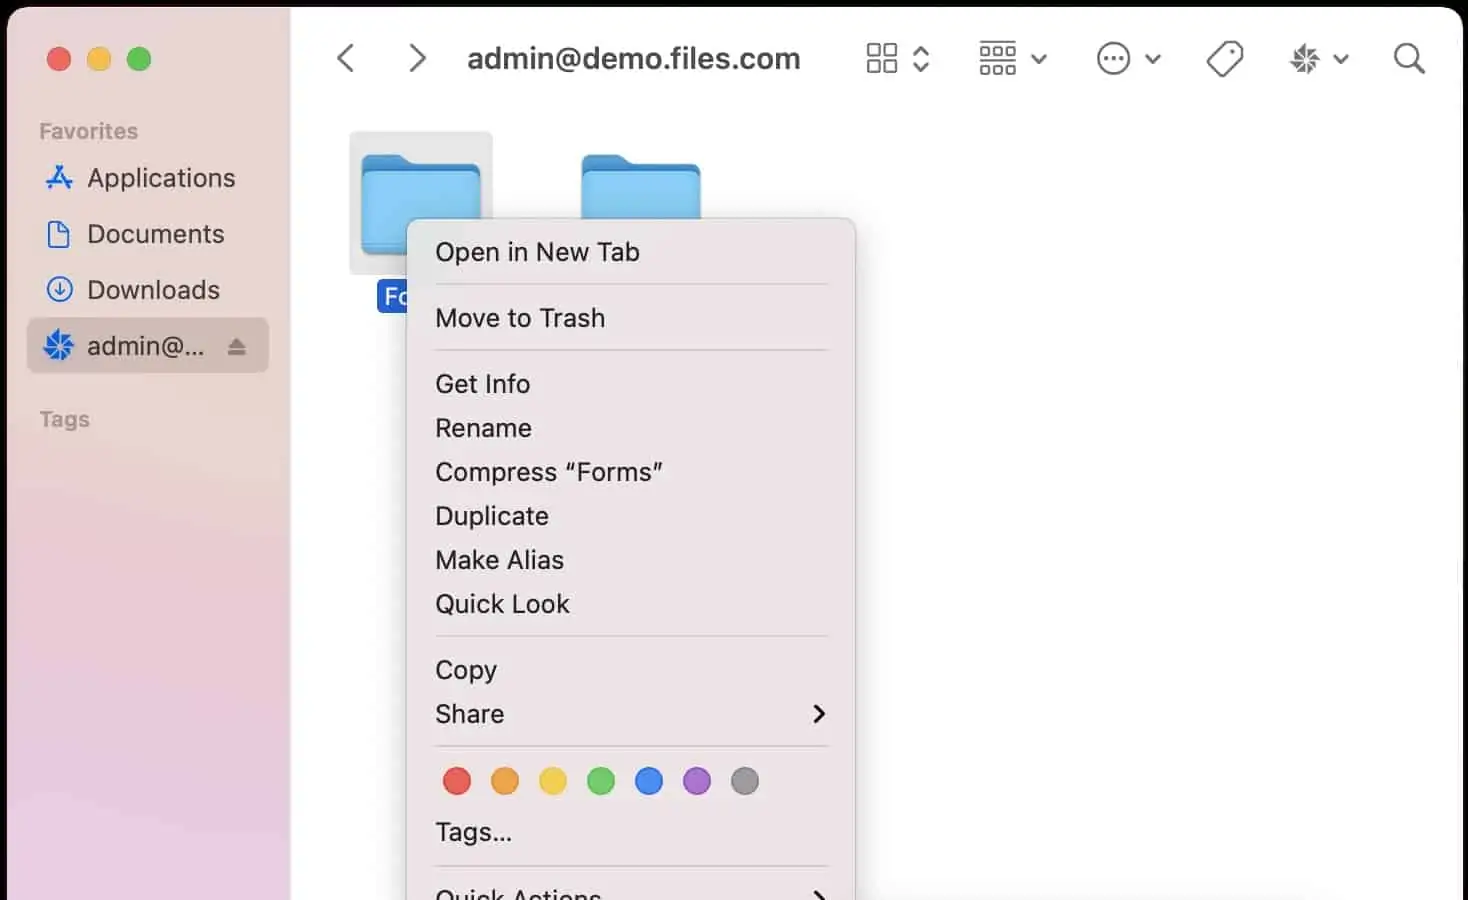Open the Share submenu

coord(631,714)
